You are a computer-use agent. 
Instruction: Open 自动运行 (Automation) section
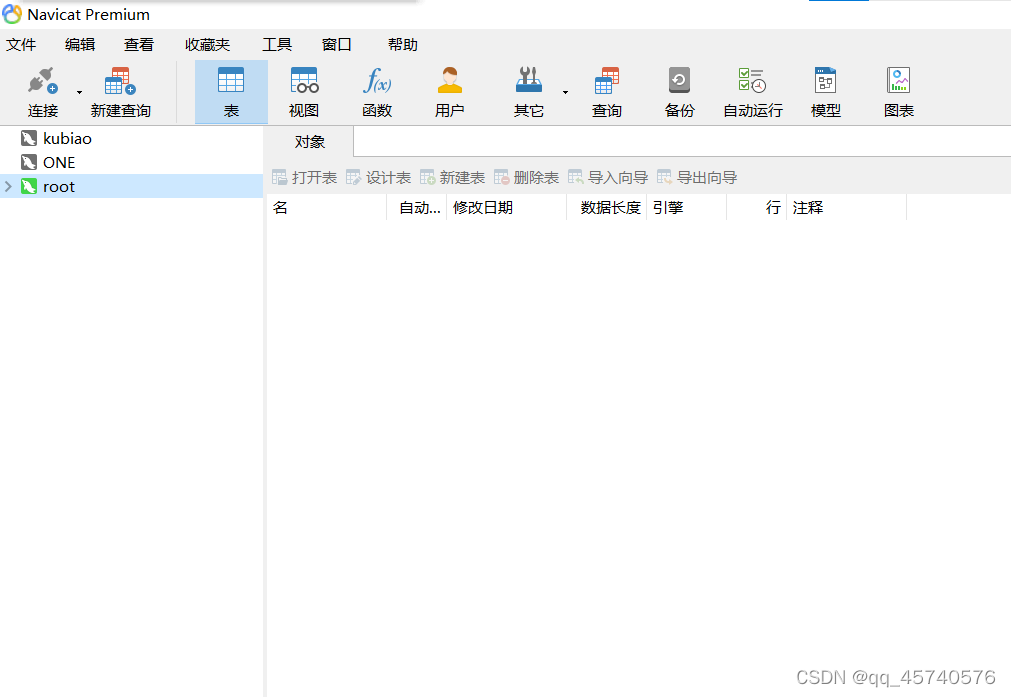coord(752,90)
